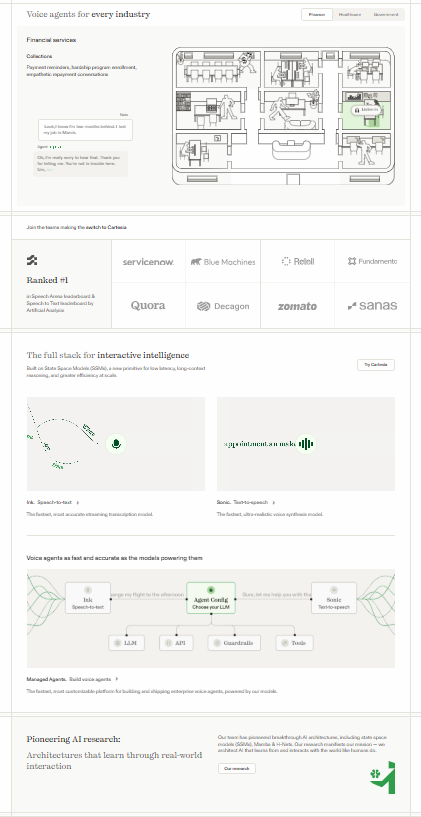The image size is (421, 817).
Task: Click the Try Cartesia button
Action: pyautogui.click(x=376, y=365)
